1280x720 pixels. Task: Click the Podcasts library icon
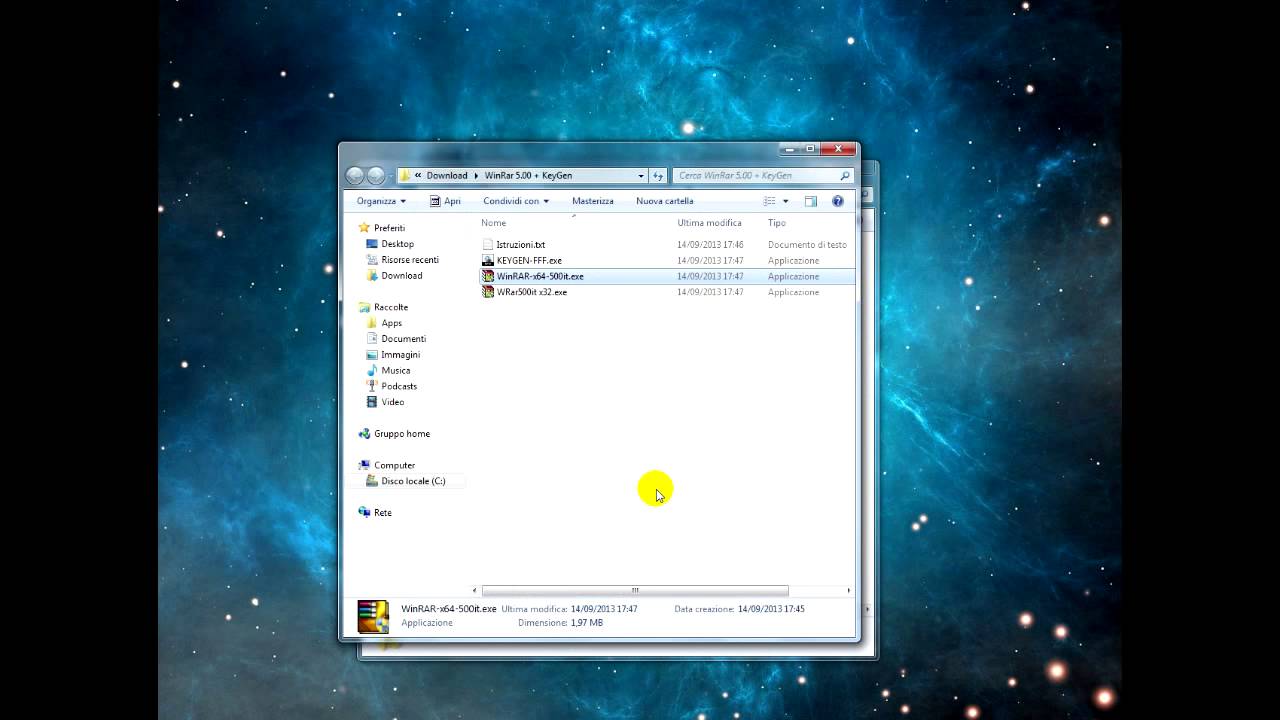372,386
